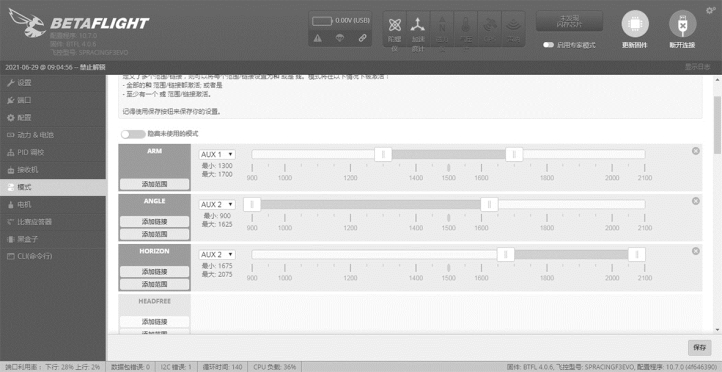Click the link status chain icon
Image resolution: width=722 pixels, height=372 pixels.
362,38
